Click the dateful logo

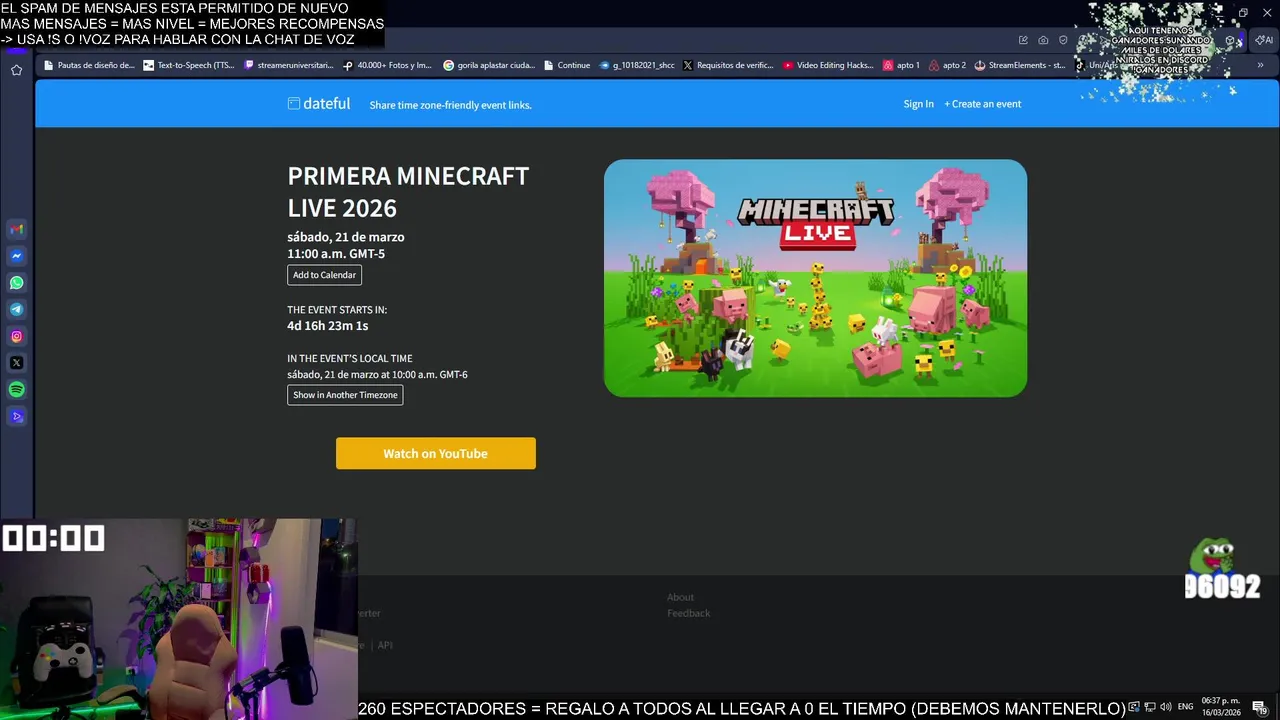[x=319, y=104]
